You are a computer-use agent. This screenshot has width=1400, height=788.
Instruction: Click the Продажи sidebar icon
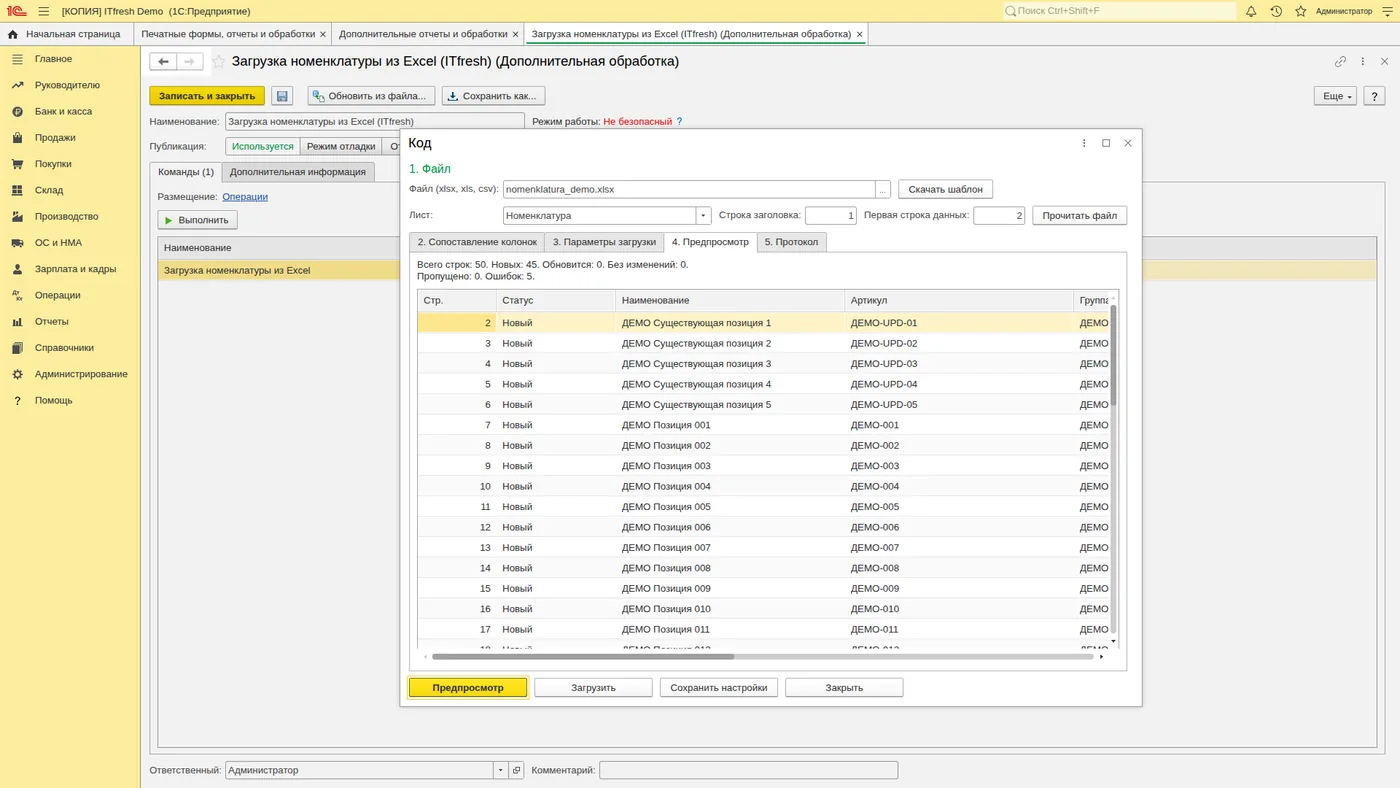[17, 138]
